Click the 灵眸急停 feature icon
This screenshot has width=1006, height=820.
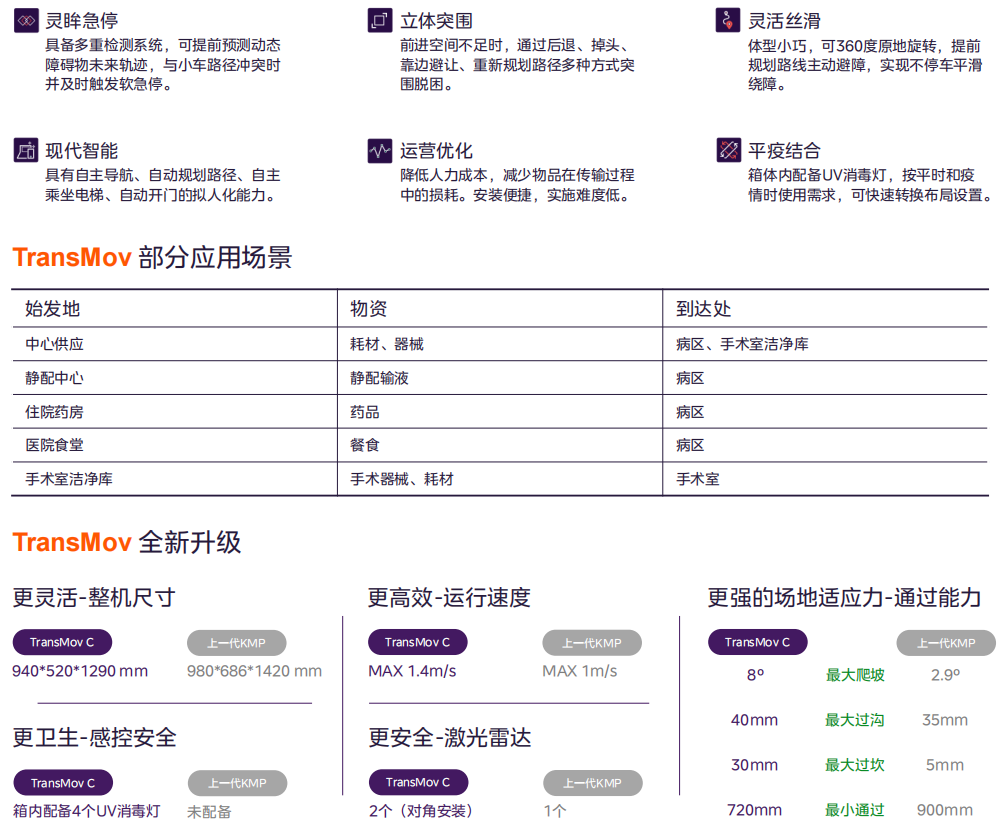(x=26, y=21)
